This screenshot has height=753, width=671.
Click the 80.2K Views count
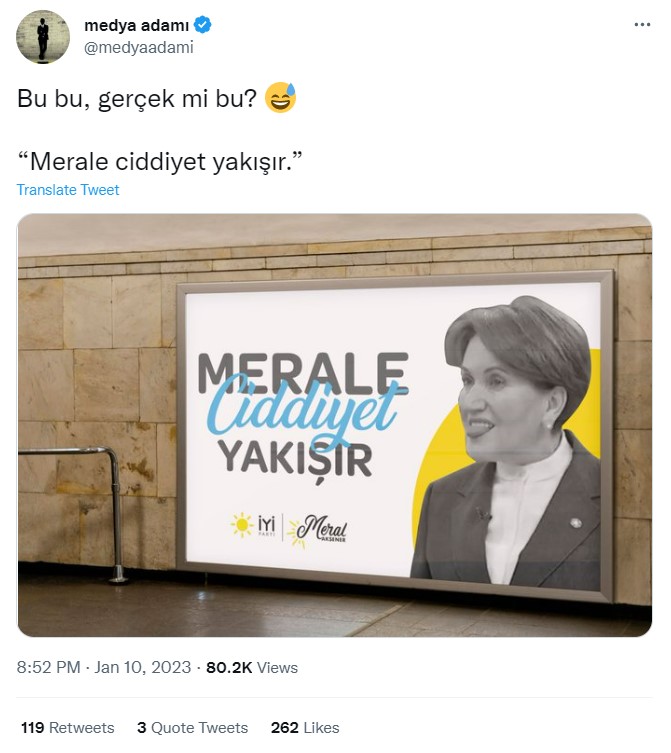(x=252, y=667)
